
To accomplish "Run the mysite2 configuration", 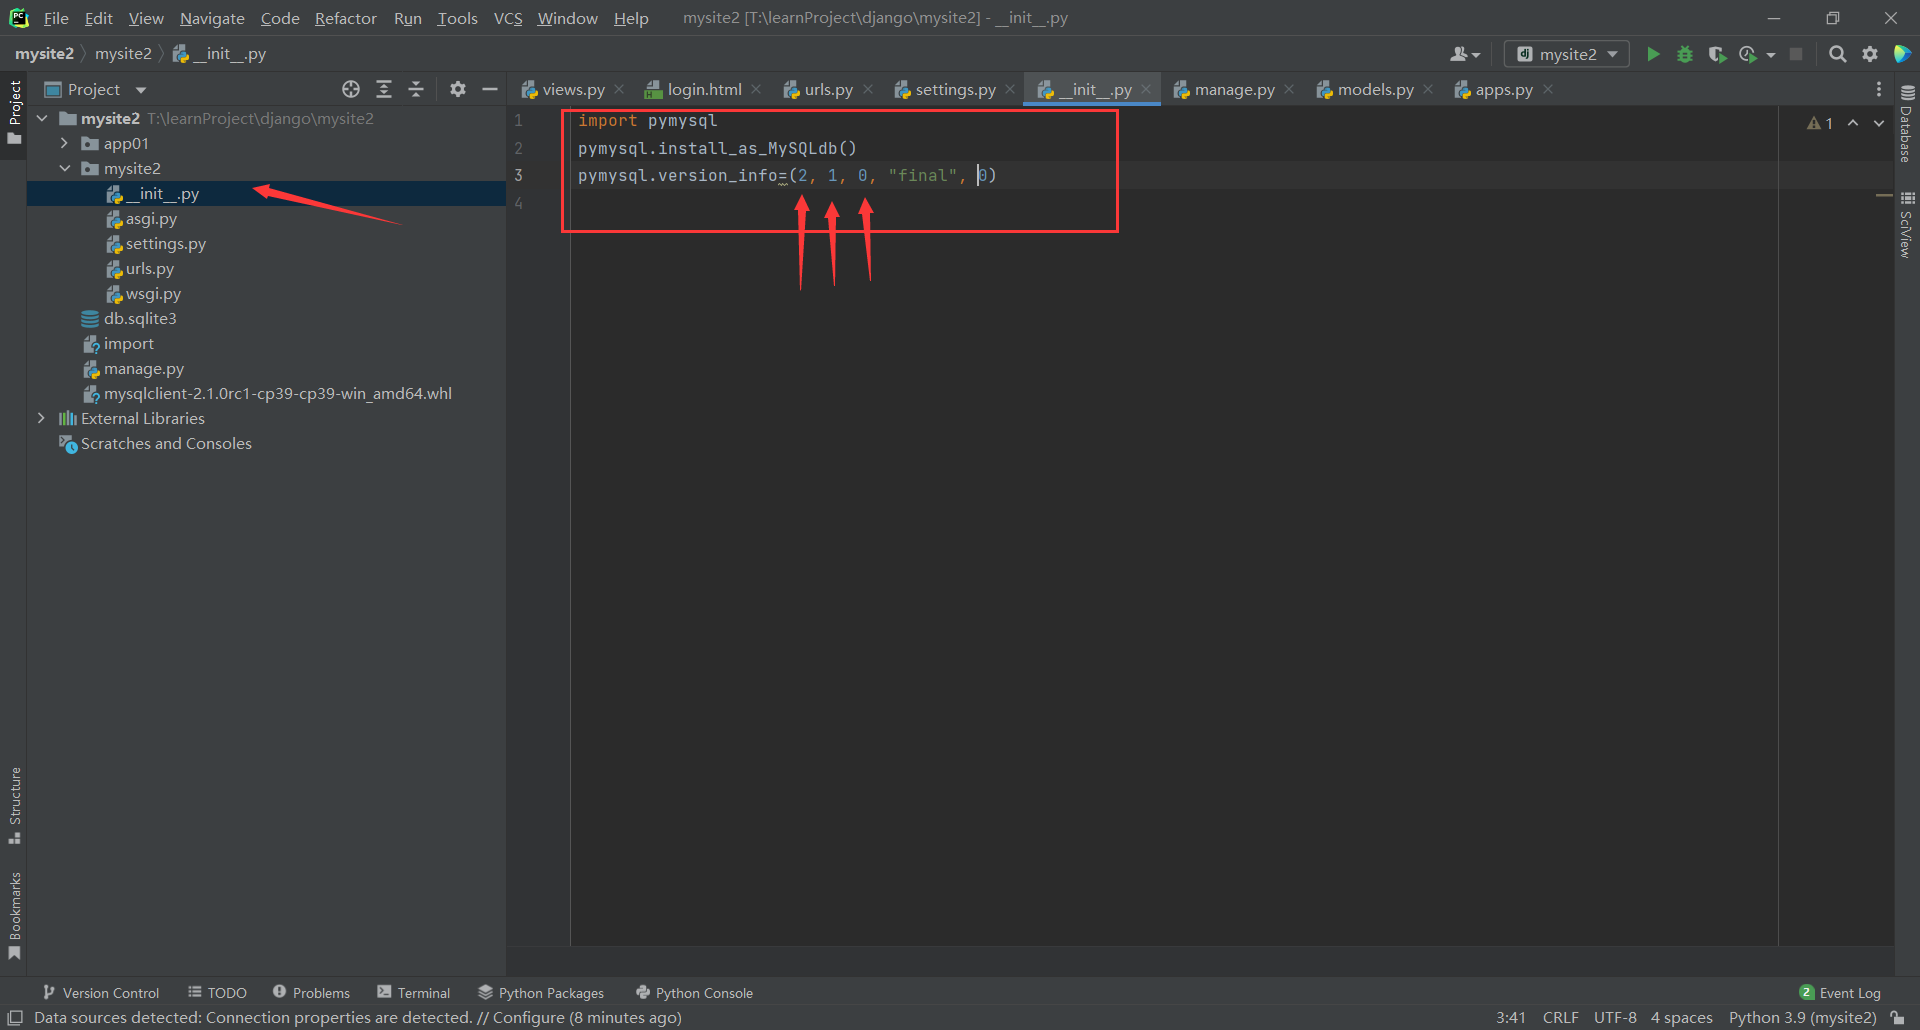I will point(1653,54).
